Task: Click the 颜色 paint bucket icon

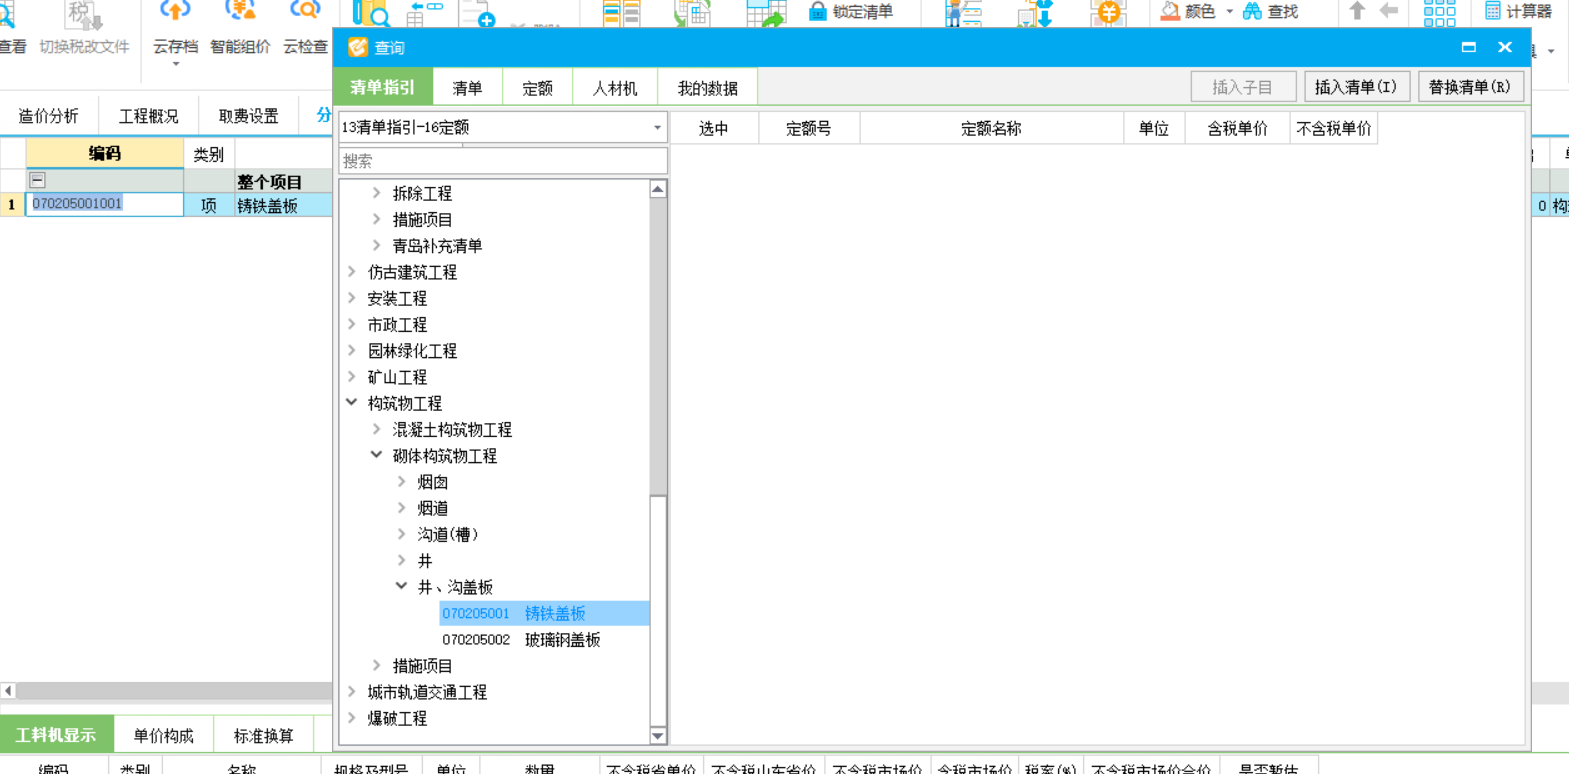Action: pos(1169,12)
